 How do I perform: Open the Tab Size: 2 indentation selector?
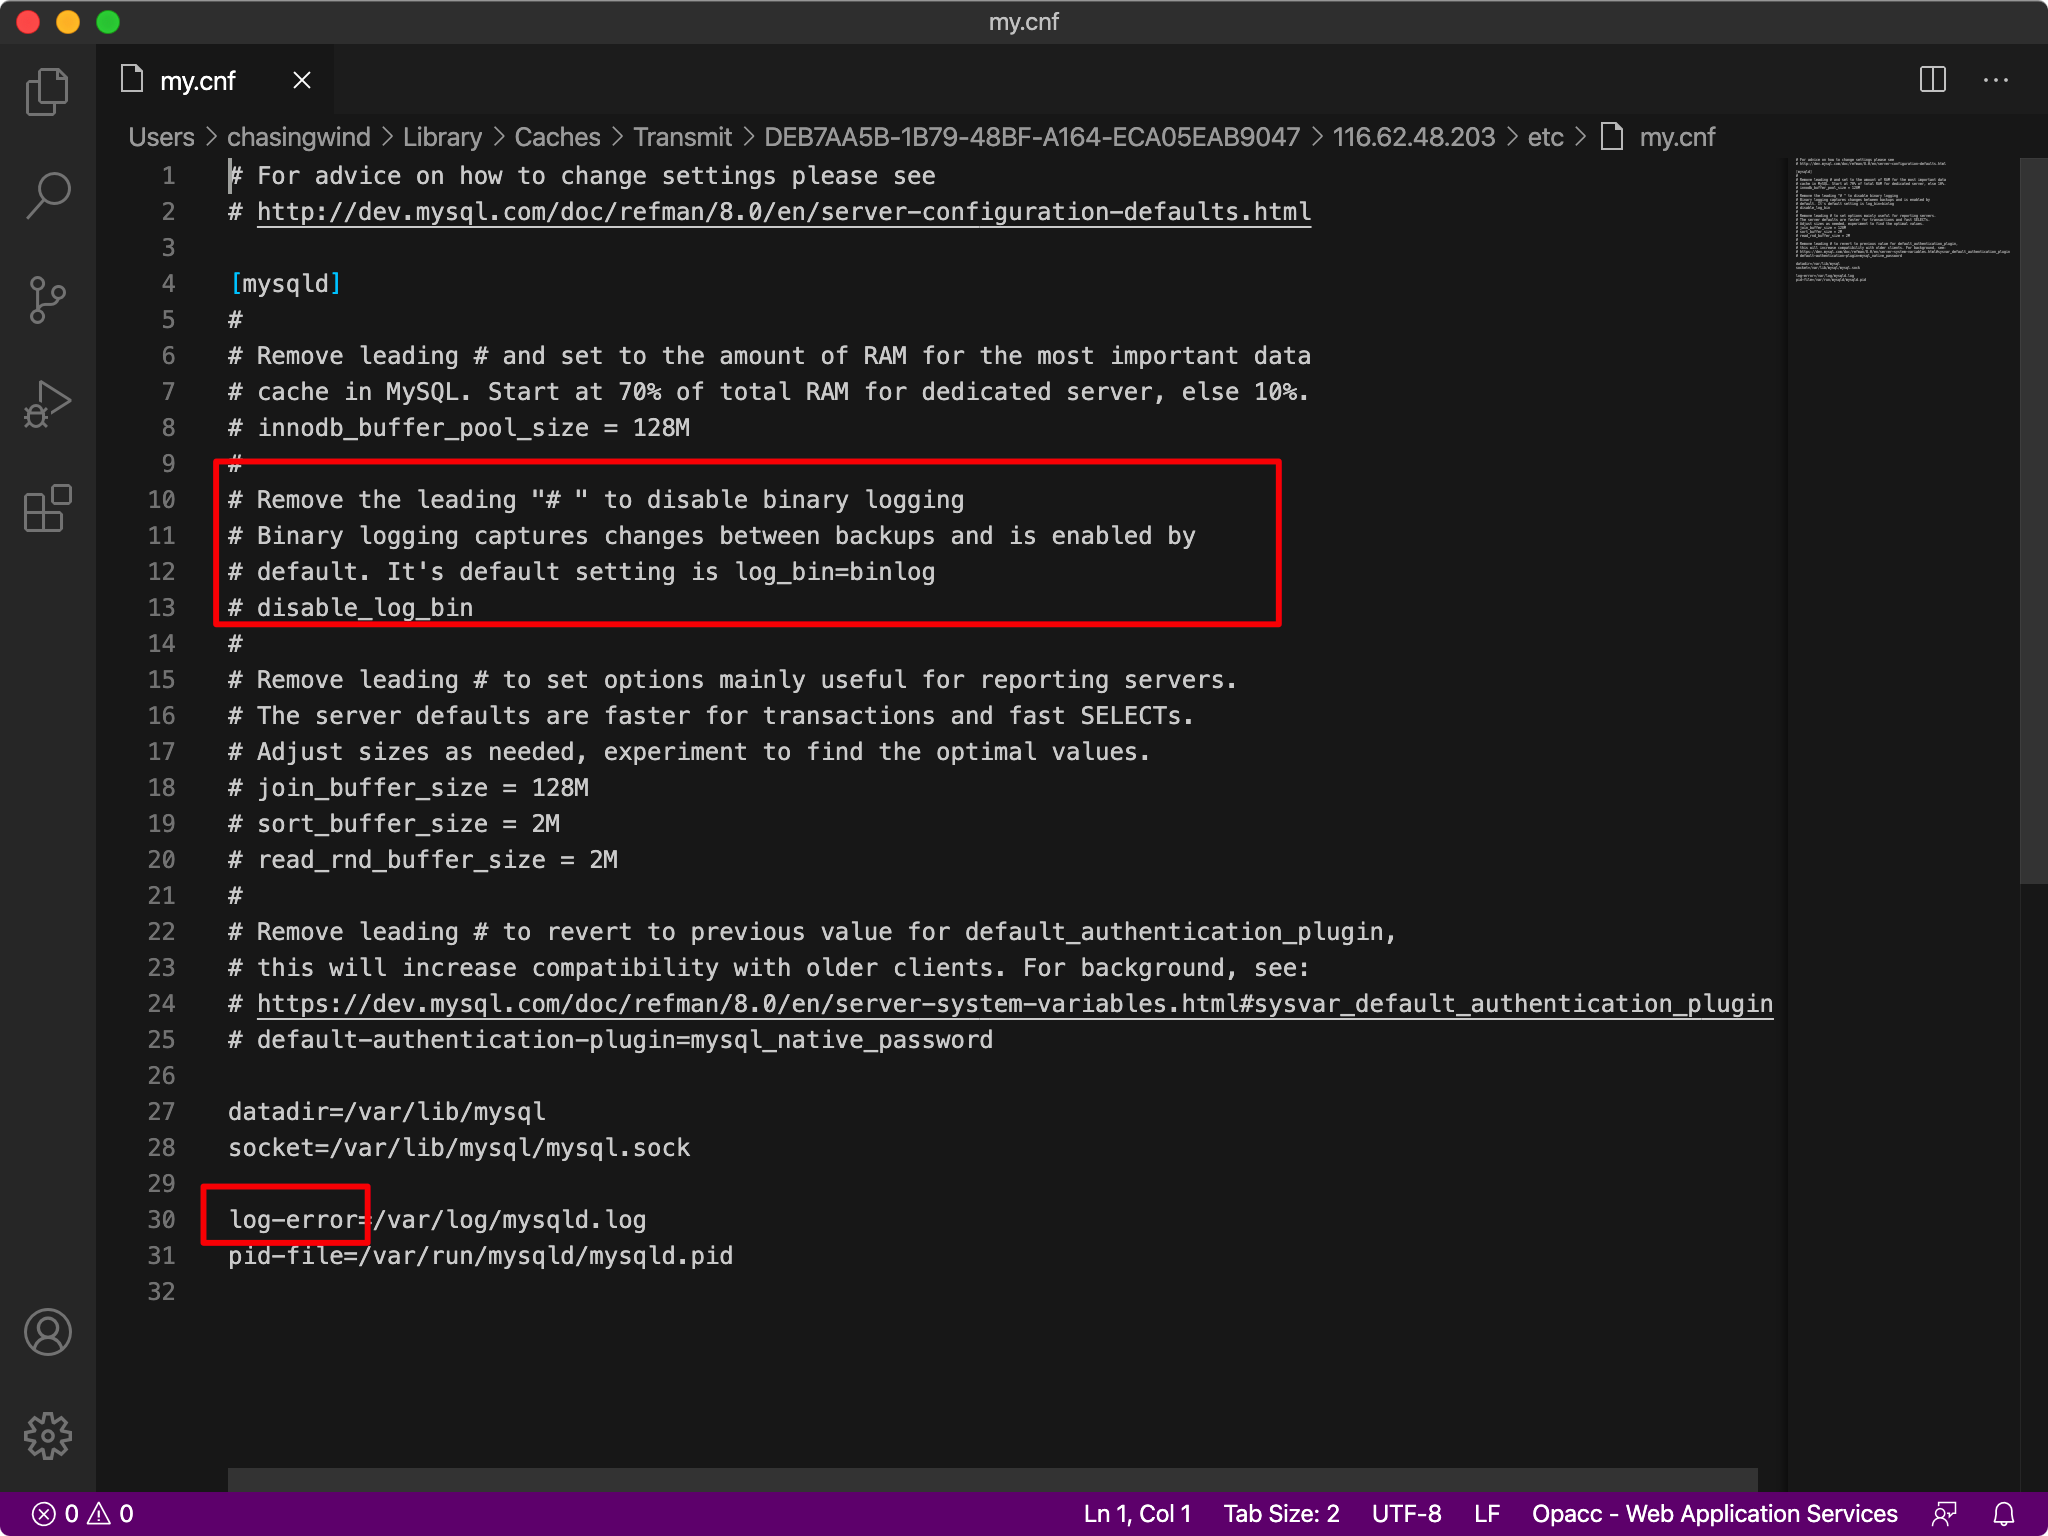pyautogui.click(x=1281, y=1514)
